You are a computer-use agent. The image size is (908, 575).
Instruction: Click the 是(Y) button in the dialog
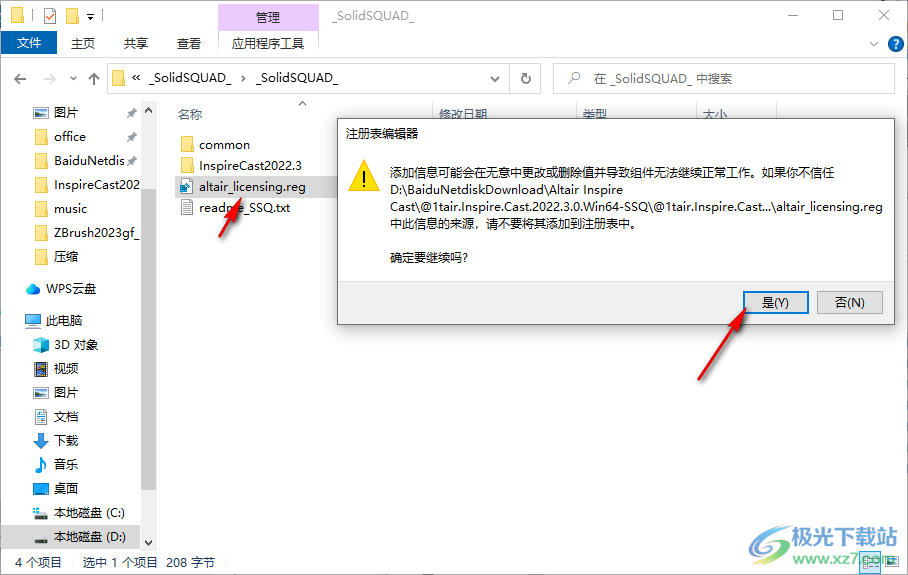[775, 302]
